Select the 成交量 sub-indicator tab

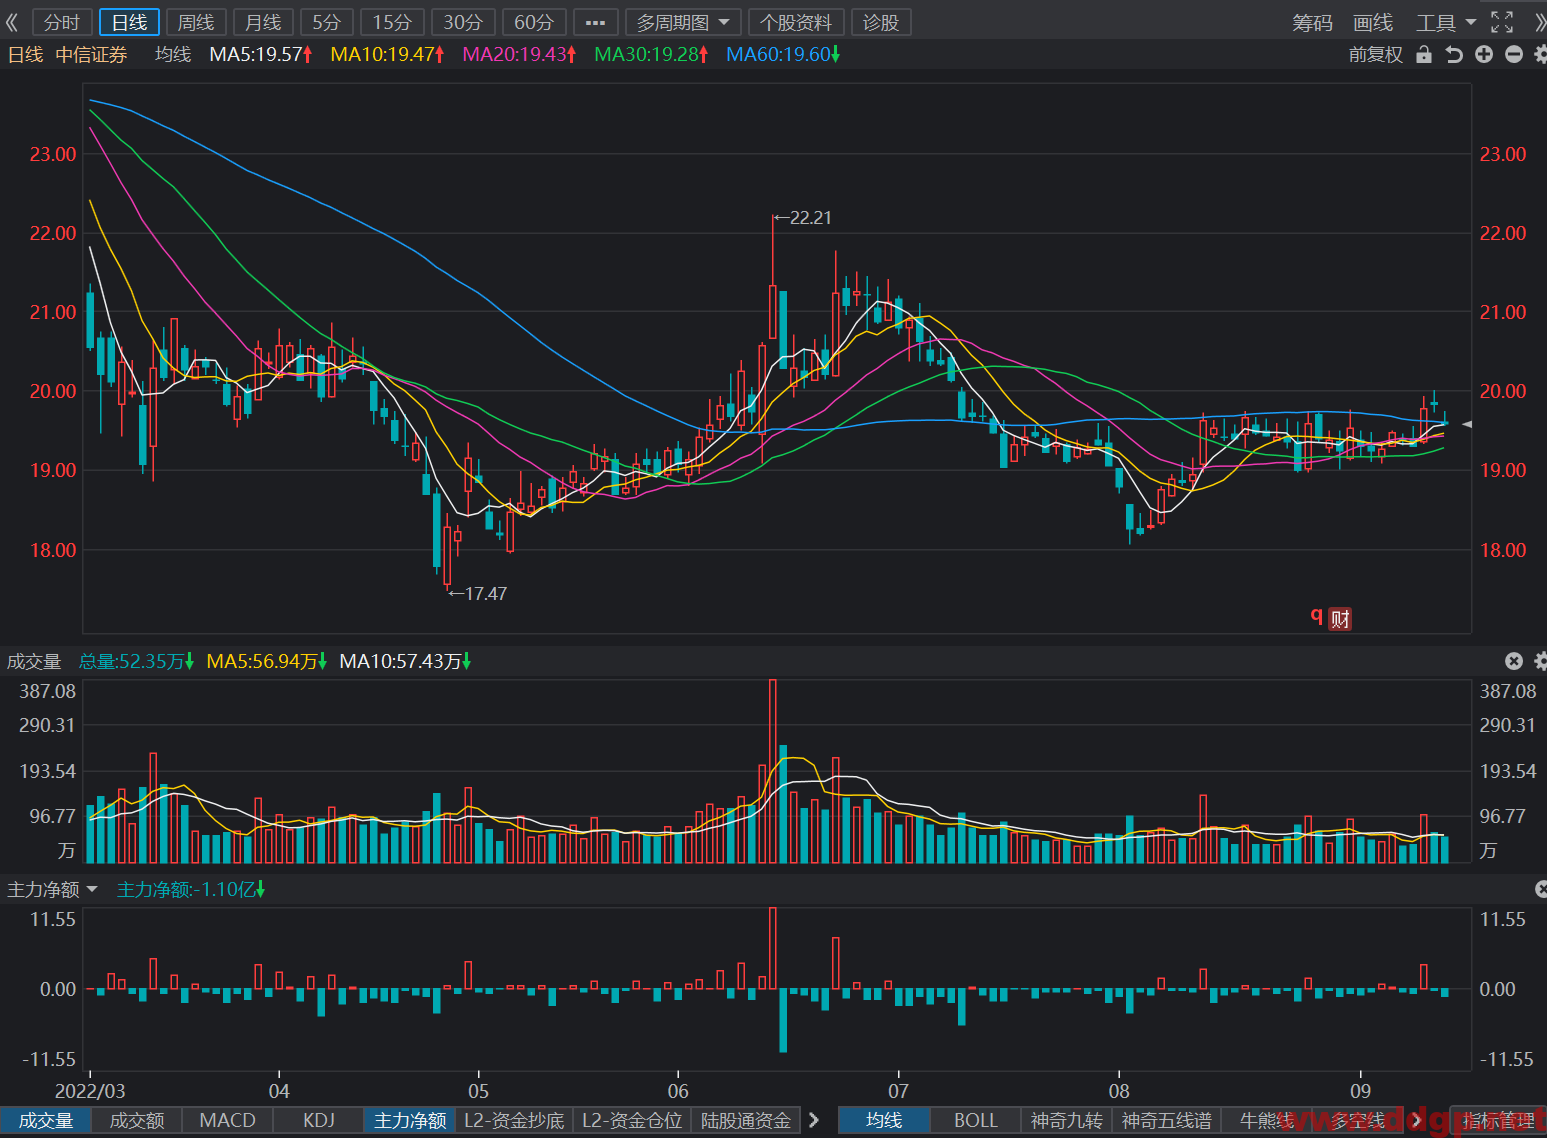tap(46, 1120)
